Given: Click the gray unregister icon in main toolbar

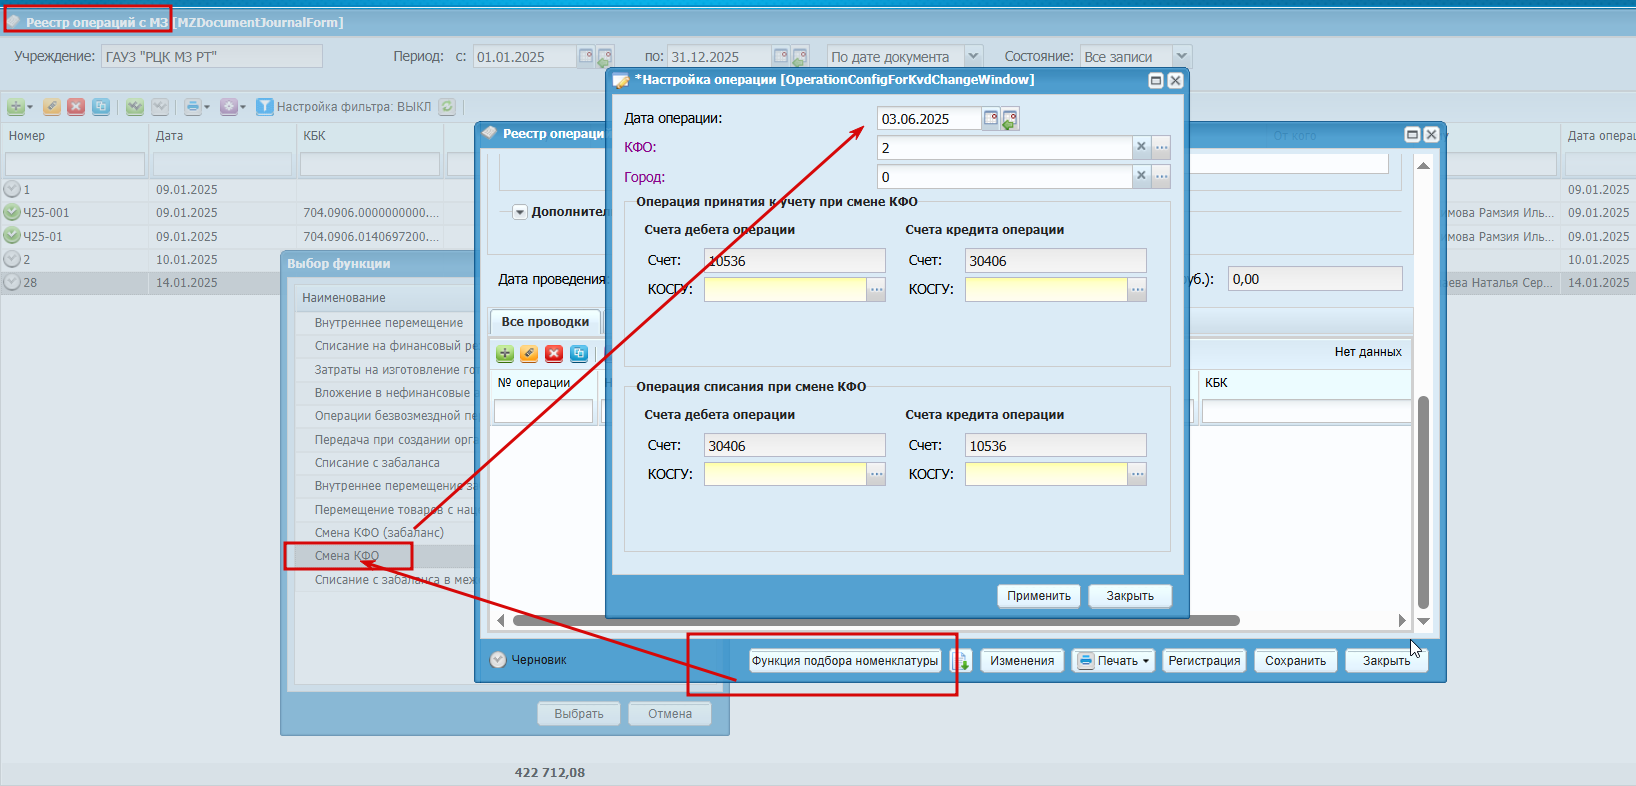Looking at the screenshot, I should 160,107.
